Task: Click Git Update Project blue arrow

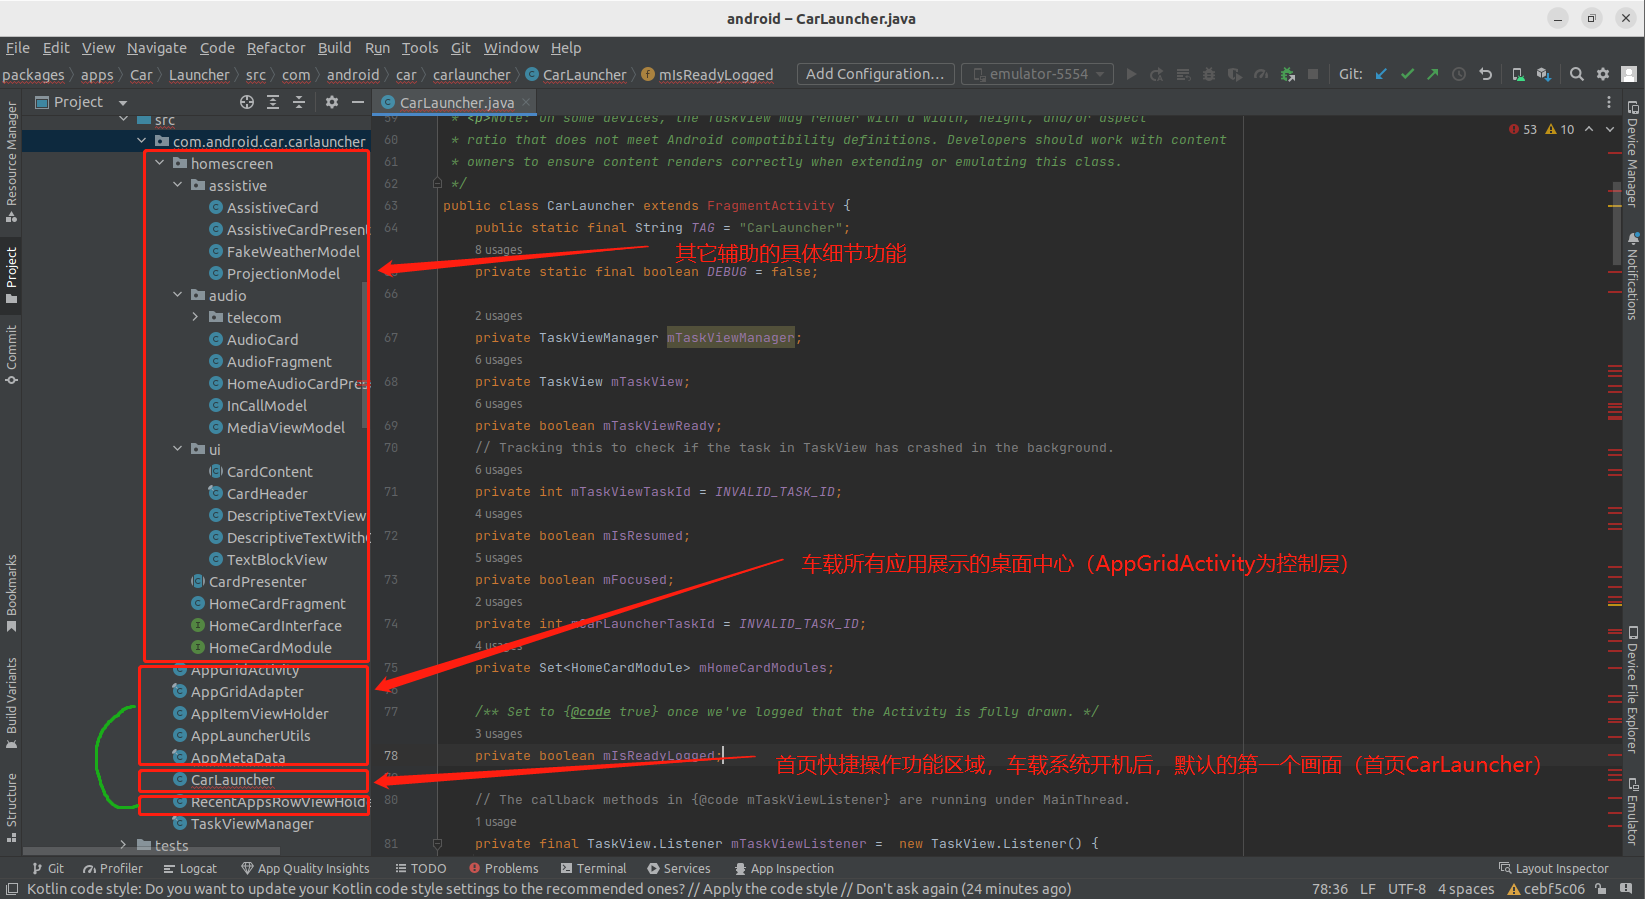Action: pyautogui.click(x=1381, y=74)
